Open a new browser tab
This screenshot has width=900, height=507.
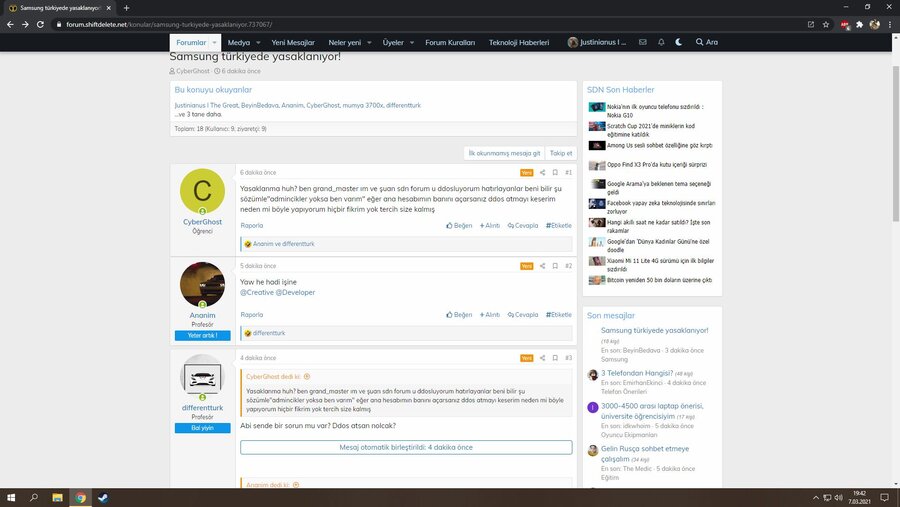point(126,8)
